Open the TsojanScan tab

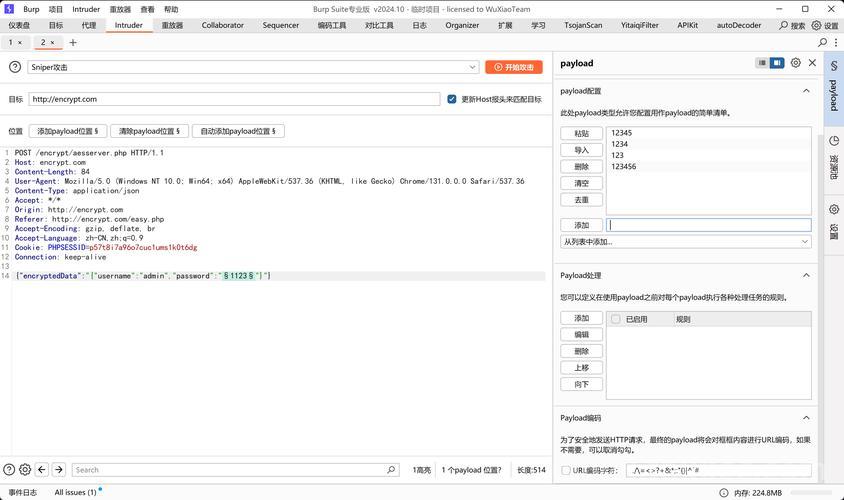click(583, 25)
